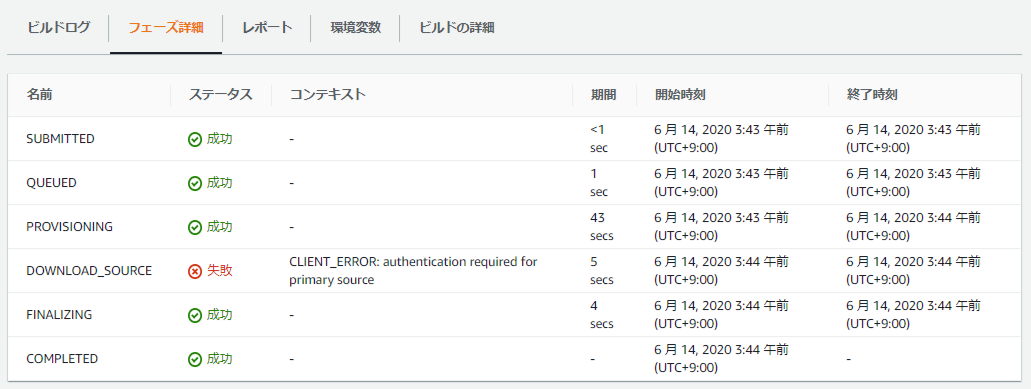Click the コンテキスト column header
1031x389 pixels.
(327, 95)
